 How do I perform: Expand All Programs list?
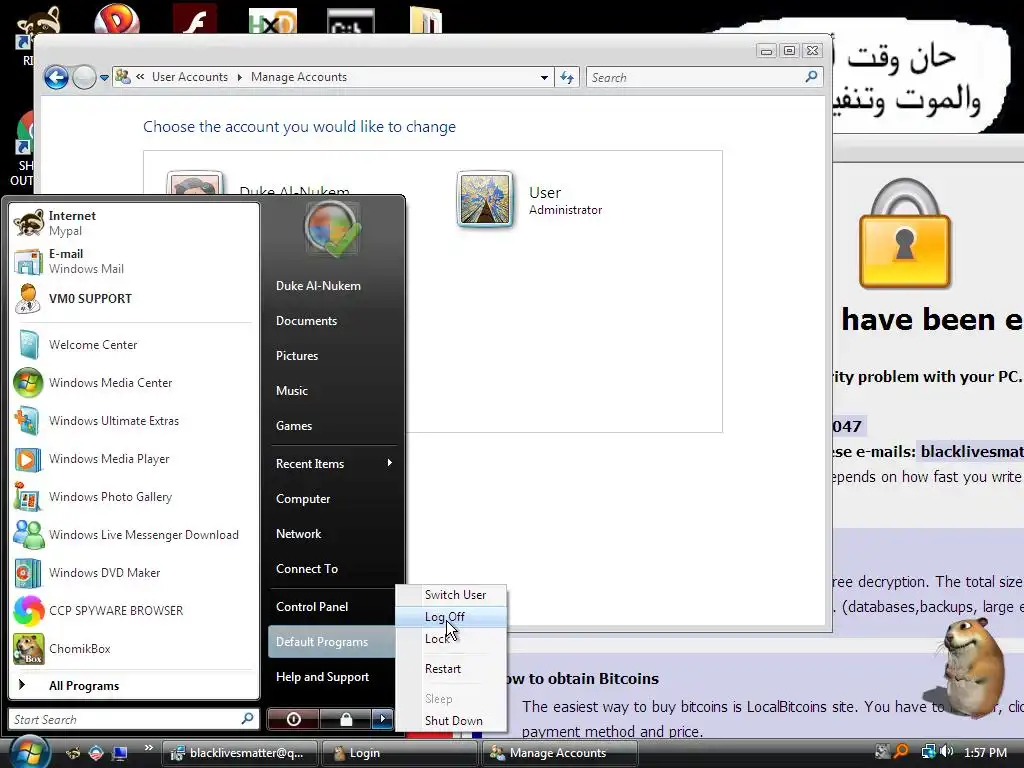pyautogui.click(x=134, y=686)
